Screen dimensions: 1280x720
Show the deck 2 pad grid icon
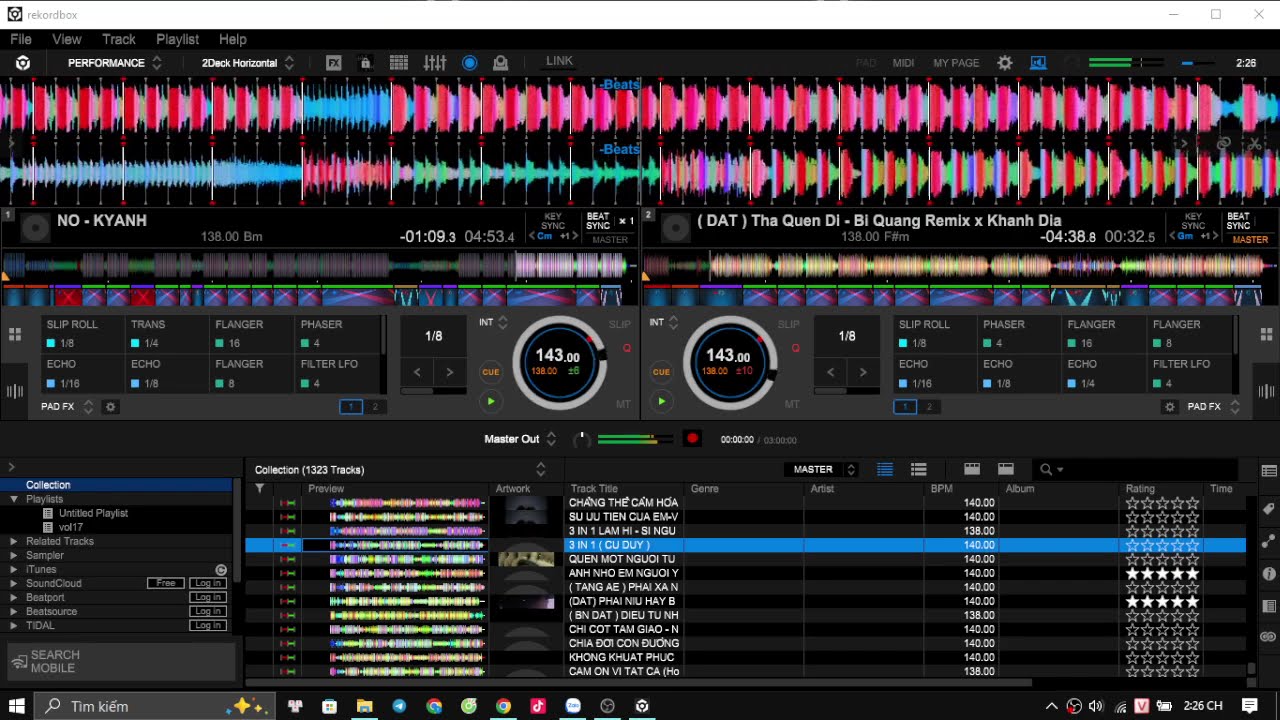[1266, 334]
